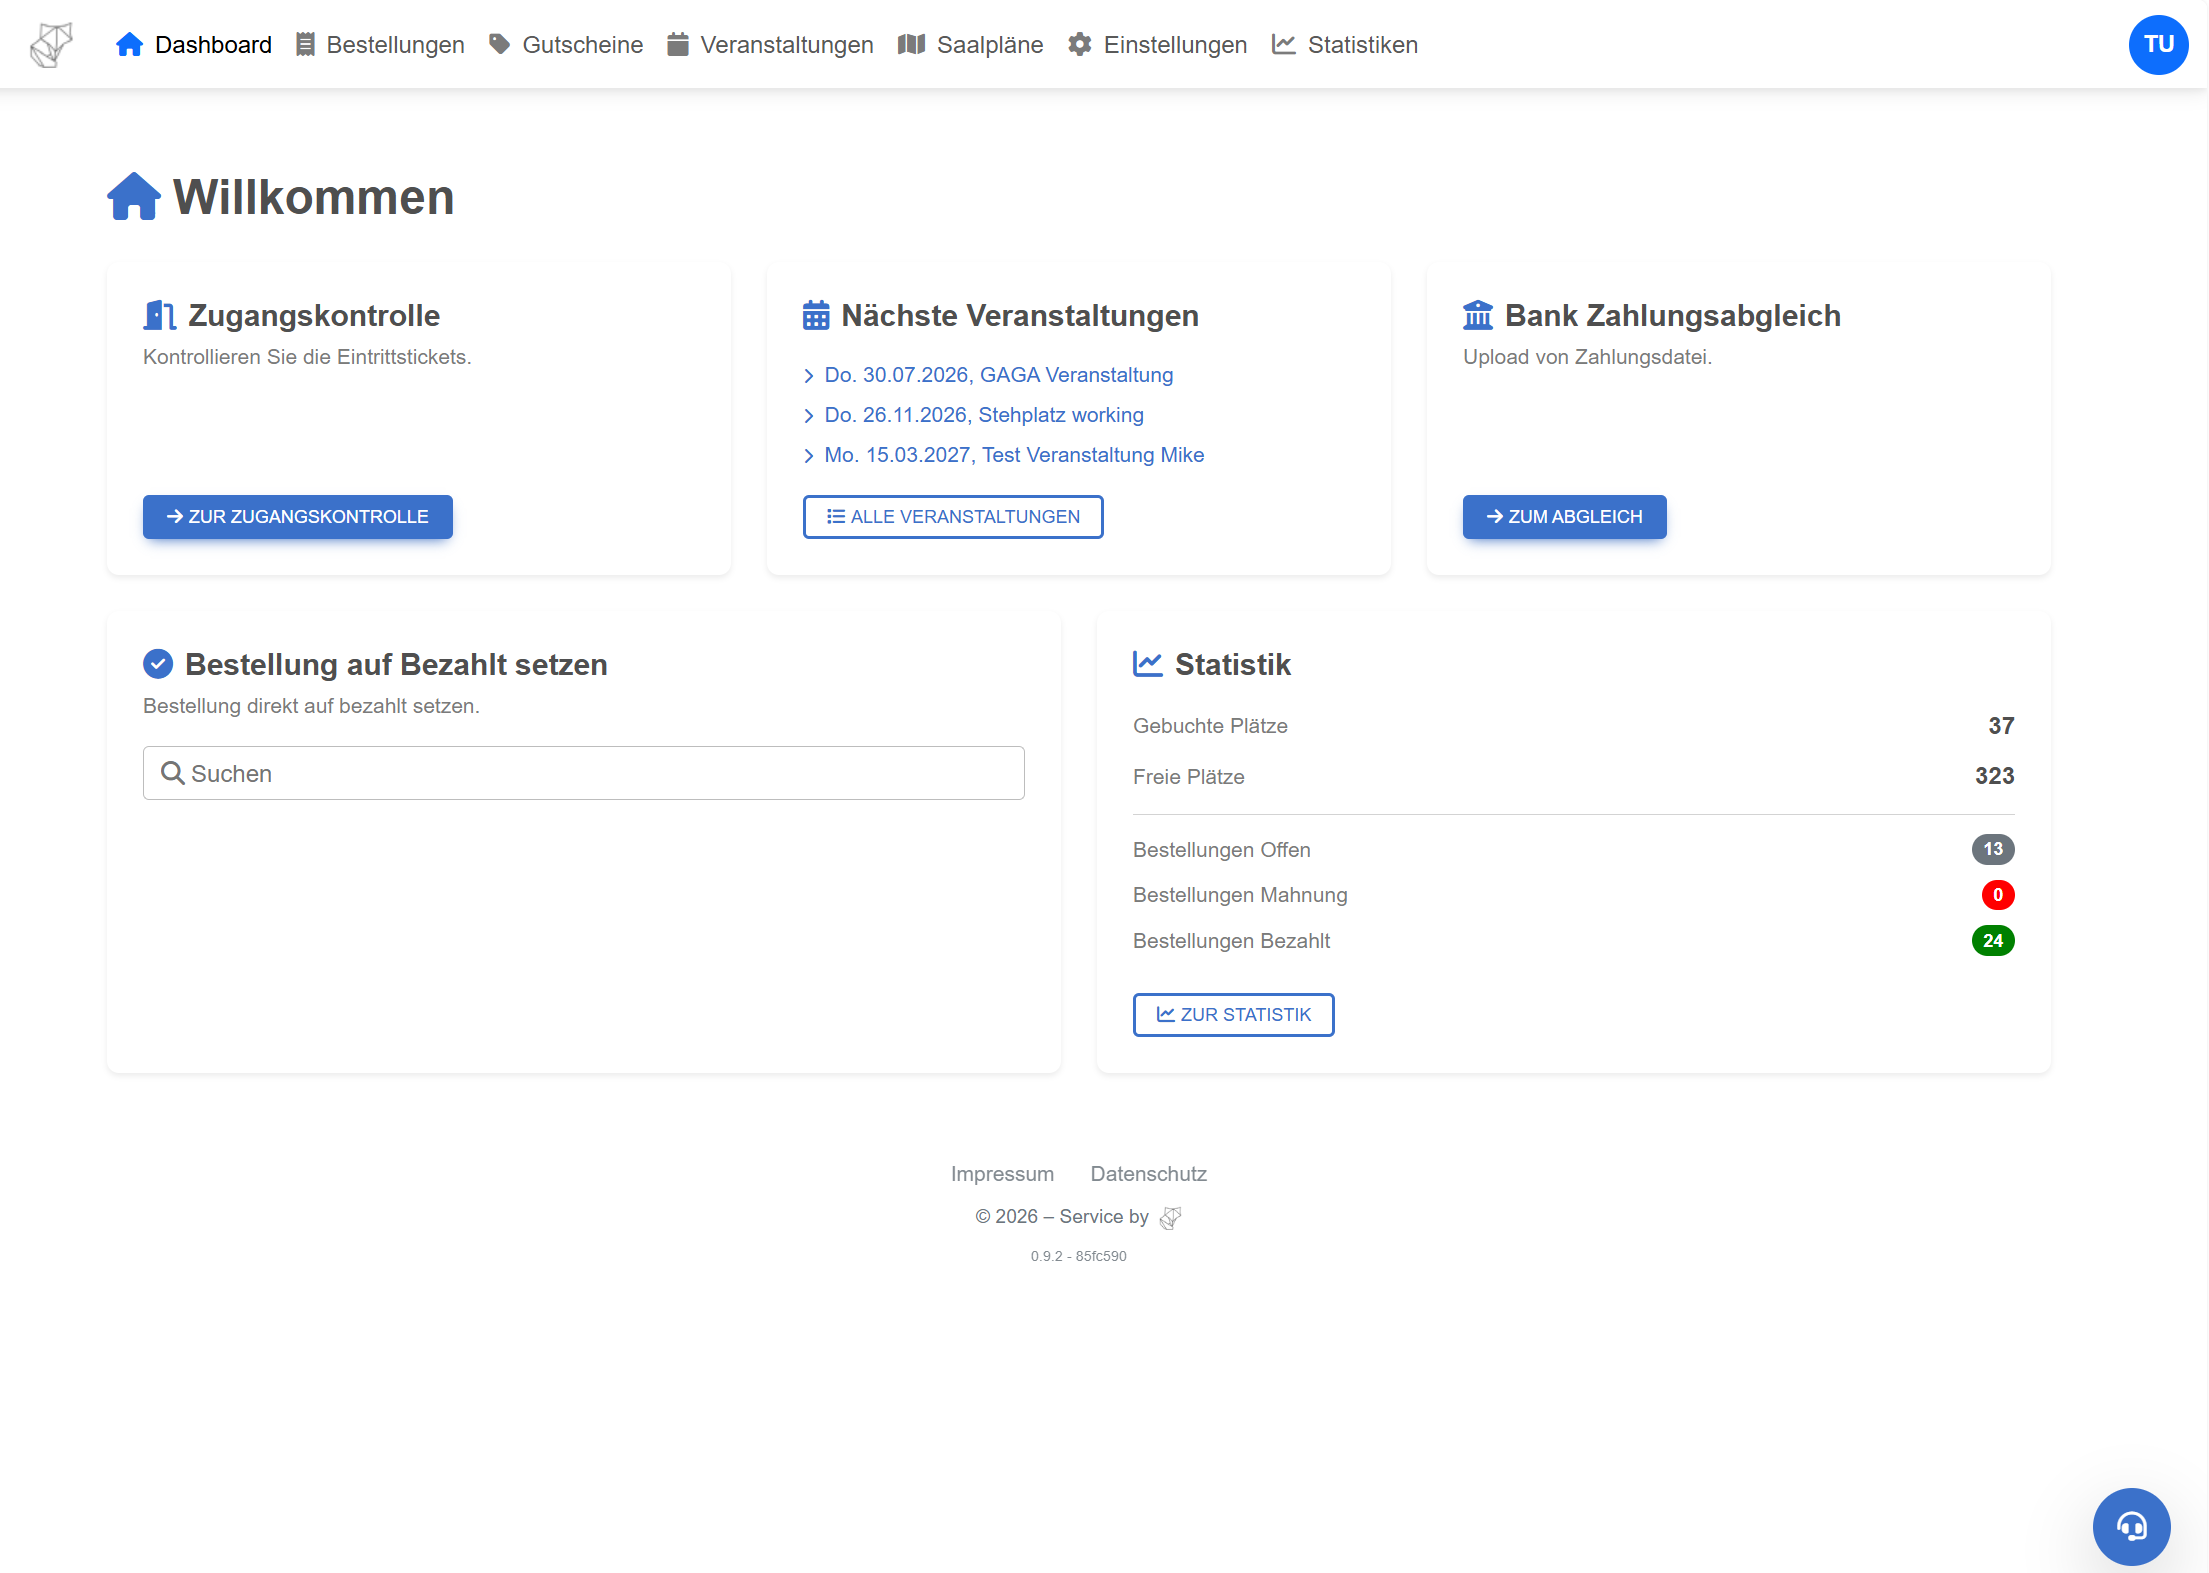This screenshot has width=2209, height=1573.
Task: Click the Saalpläne map icon
Action: pyautogui.click(x=911, y=45)
